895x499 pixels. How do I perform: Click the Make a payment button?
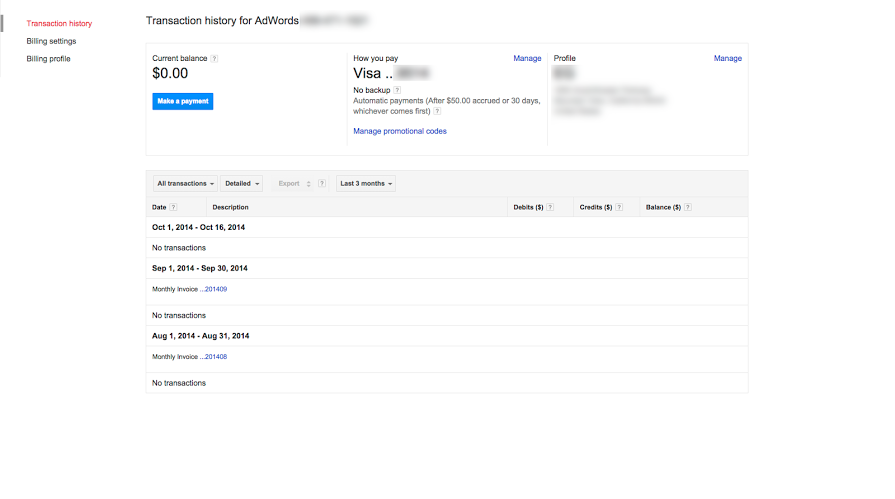(x=183, y=101)
